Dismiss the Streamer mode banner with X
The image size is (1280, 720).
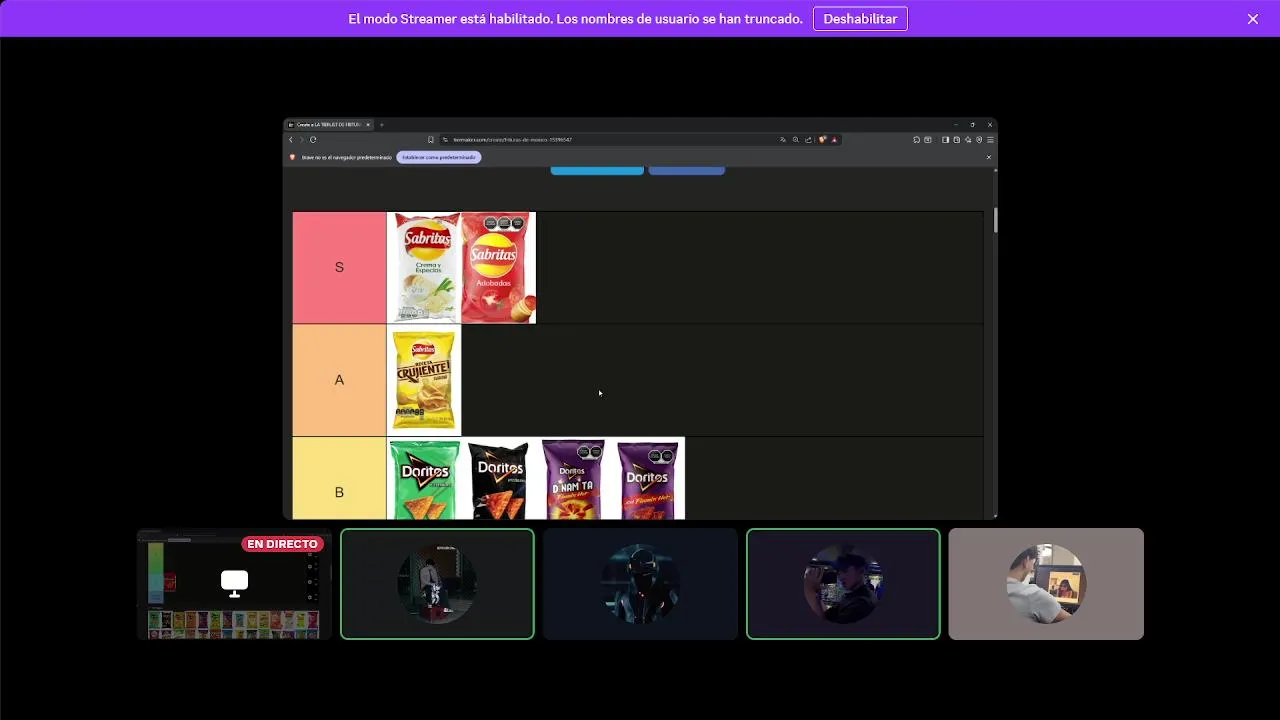click(1253, 19)
